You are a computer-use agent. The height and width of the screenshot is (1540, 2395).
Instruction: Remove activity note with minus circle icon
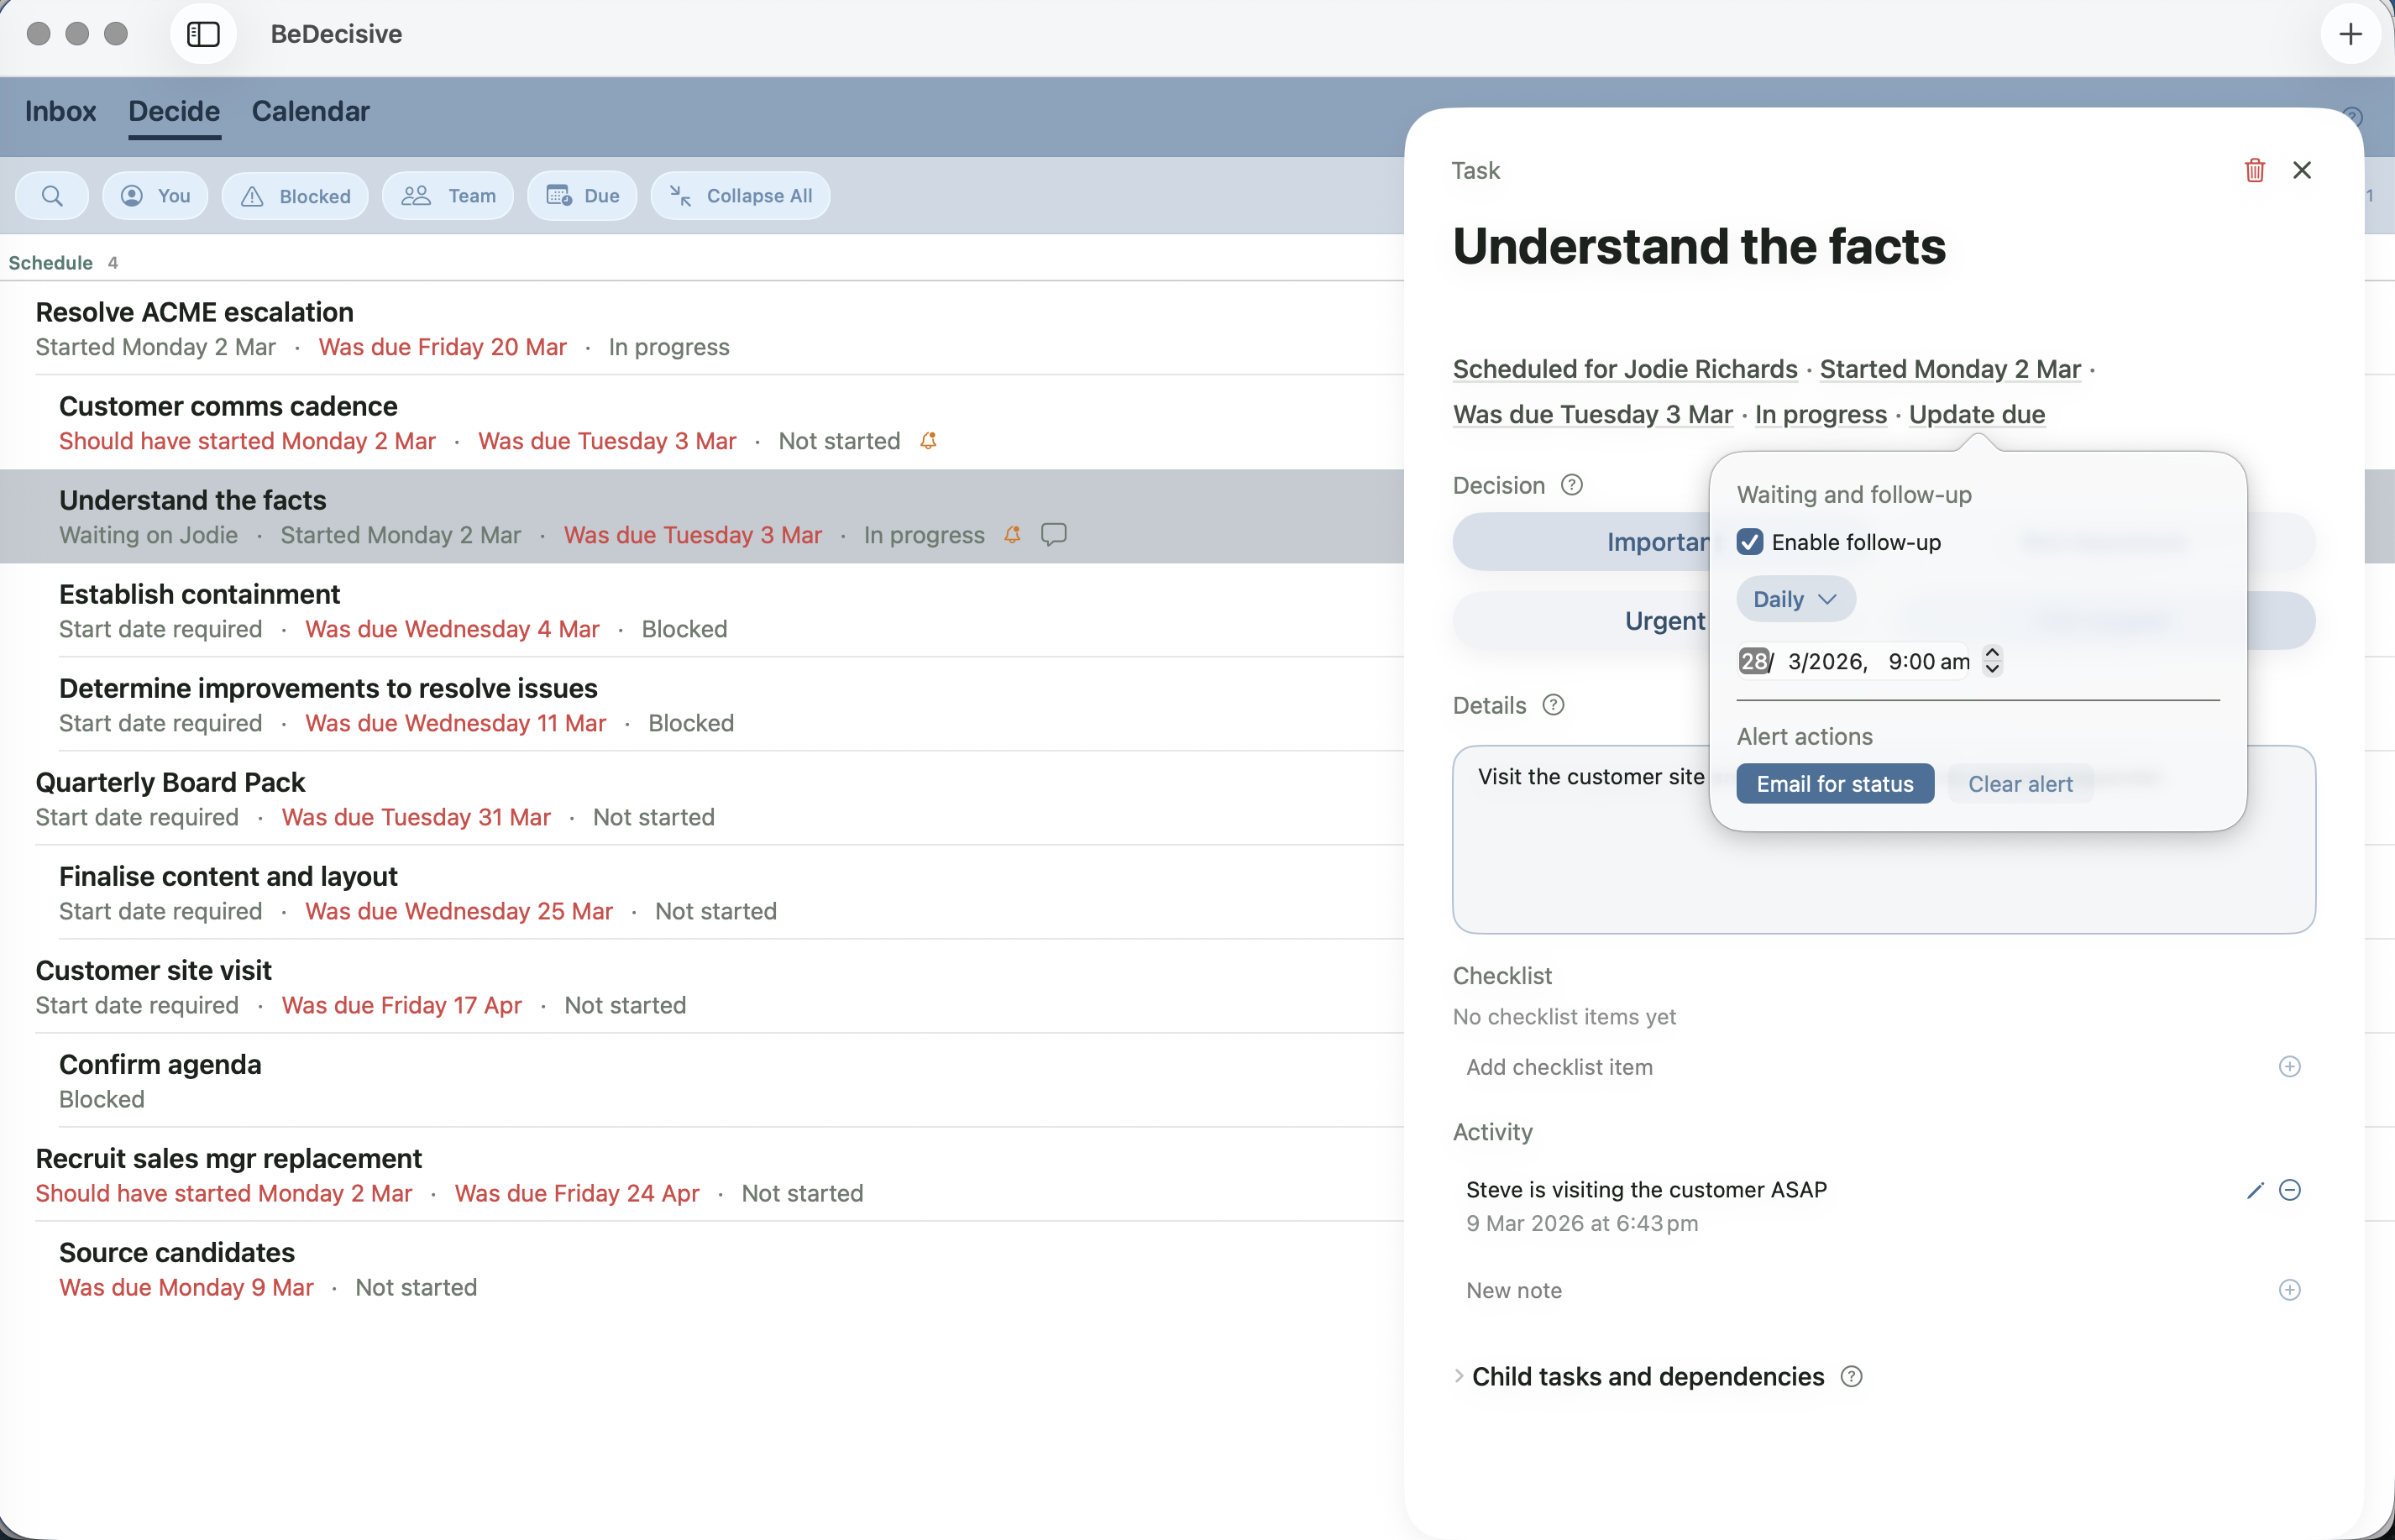(x=2289, y=1190)
